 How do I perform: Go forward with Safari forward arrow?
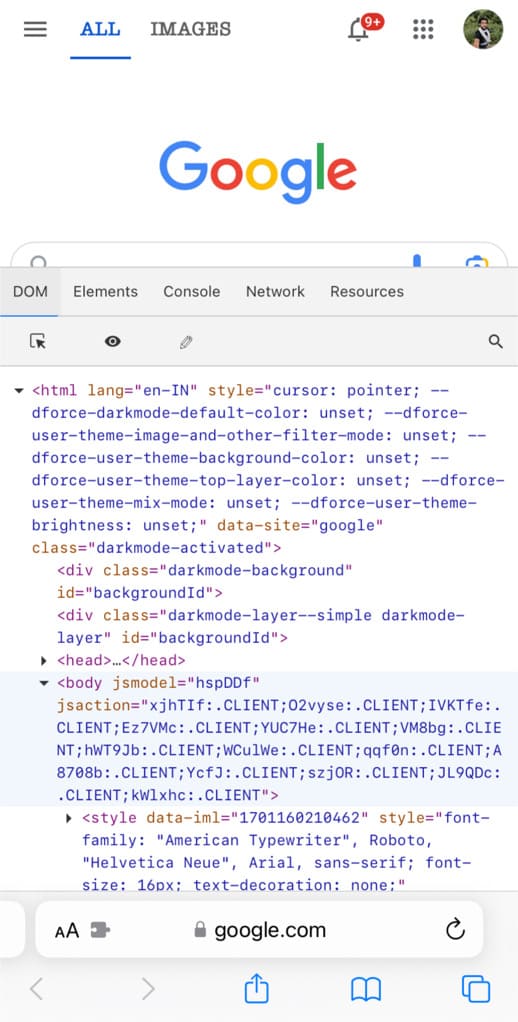(x=149, y=989)
